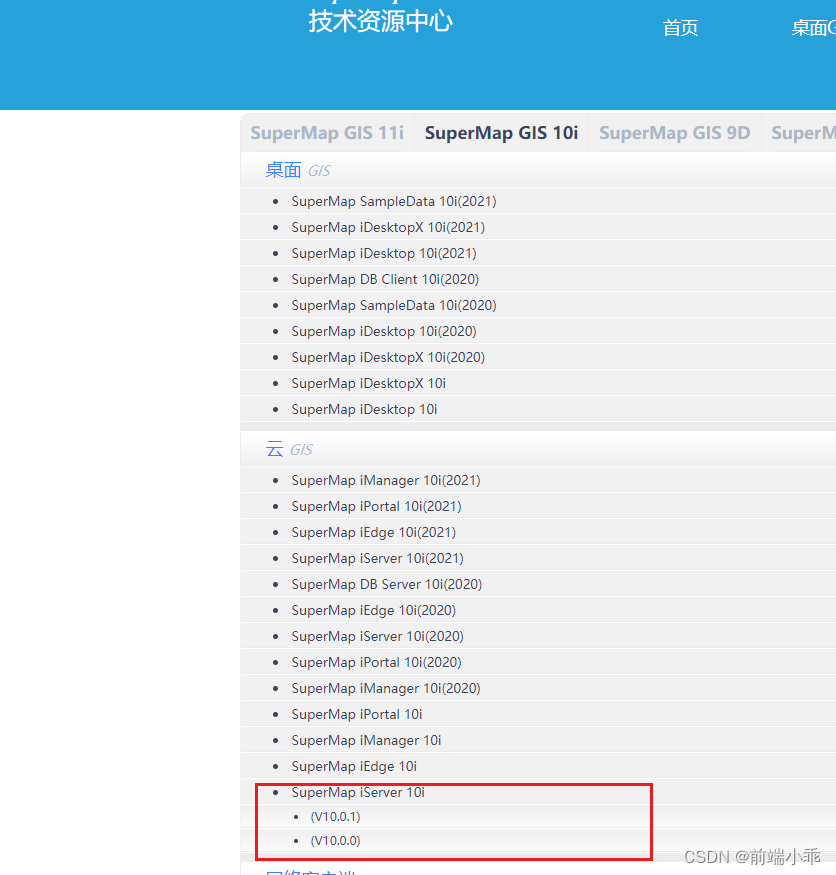
Task: Open SuperMap iDesktopX 10i(2021)
Action: click(388, 227)
